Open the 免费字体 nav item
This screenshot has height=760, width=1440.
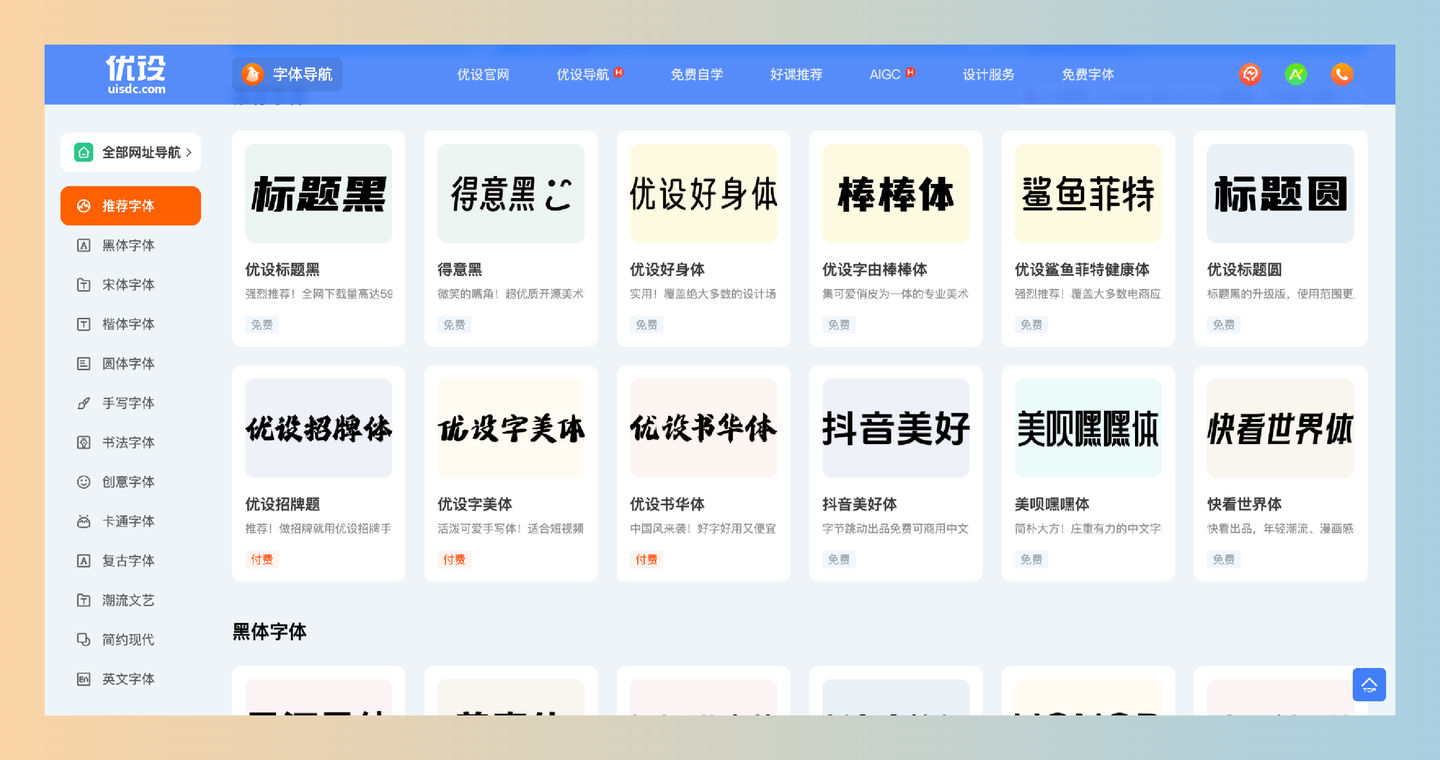pyautogui.click(x=1088, y=75)
